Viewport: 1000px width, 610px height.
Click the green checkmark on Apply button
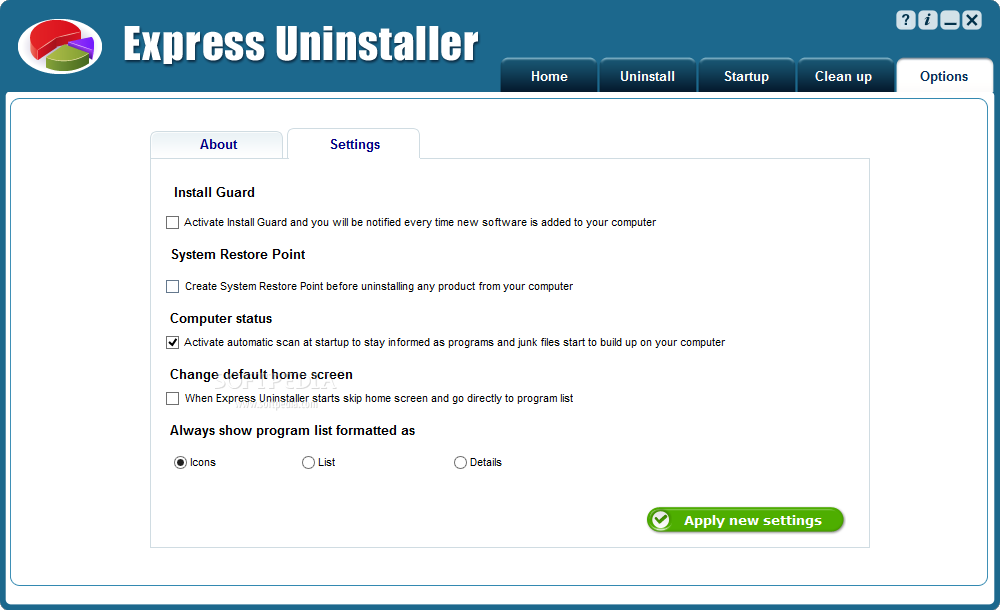click(x=661, y=520)
